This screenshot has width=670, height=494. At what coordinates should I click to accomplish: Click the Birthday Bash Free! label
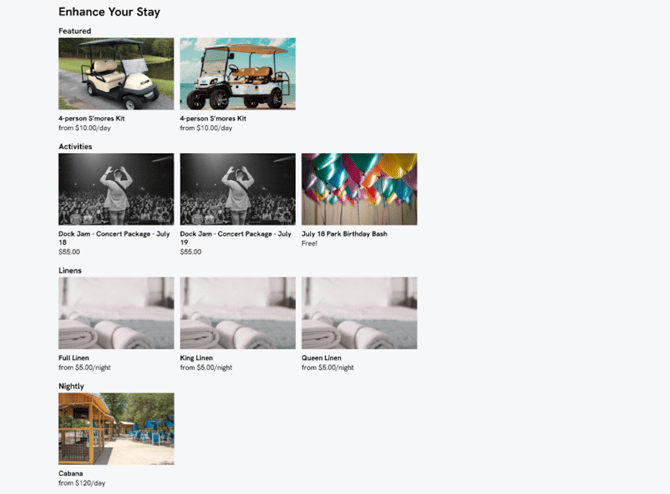309,243
